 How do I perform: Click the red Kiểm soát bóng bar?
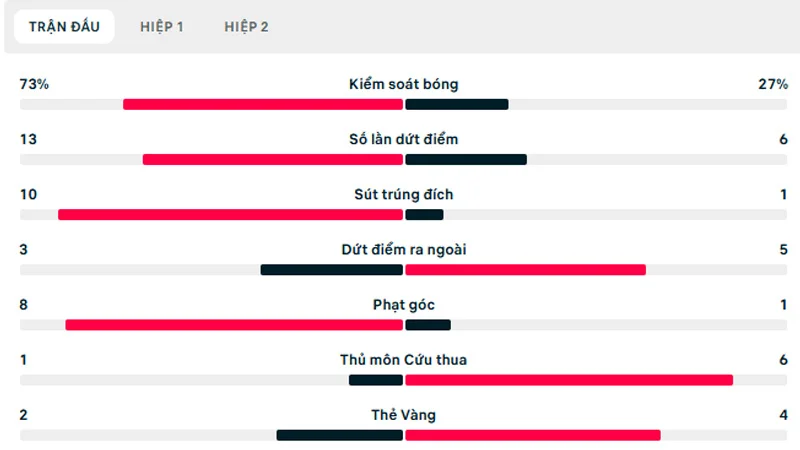(x=263, y=104)
